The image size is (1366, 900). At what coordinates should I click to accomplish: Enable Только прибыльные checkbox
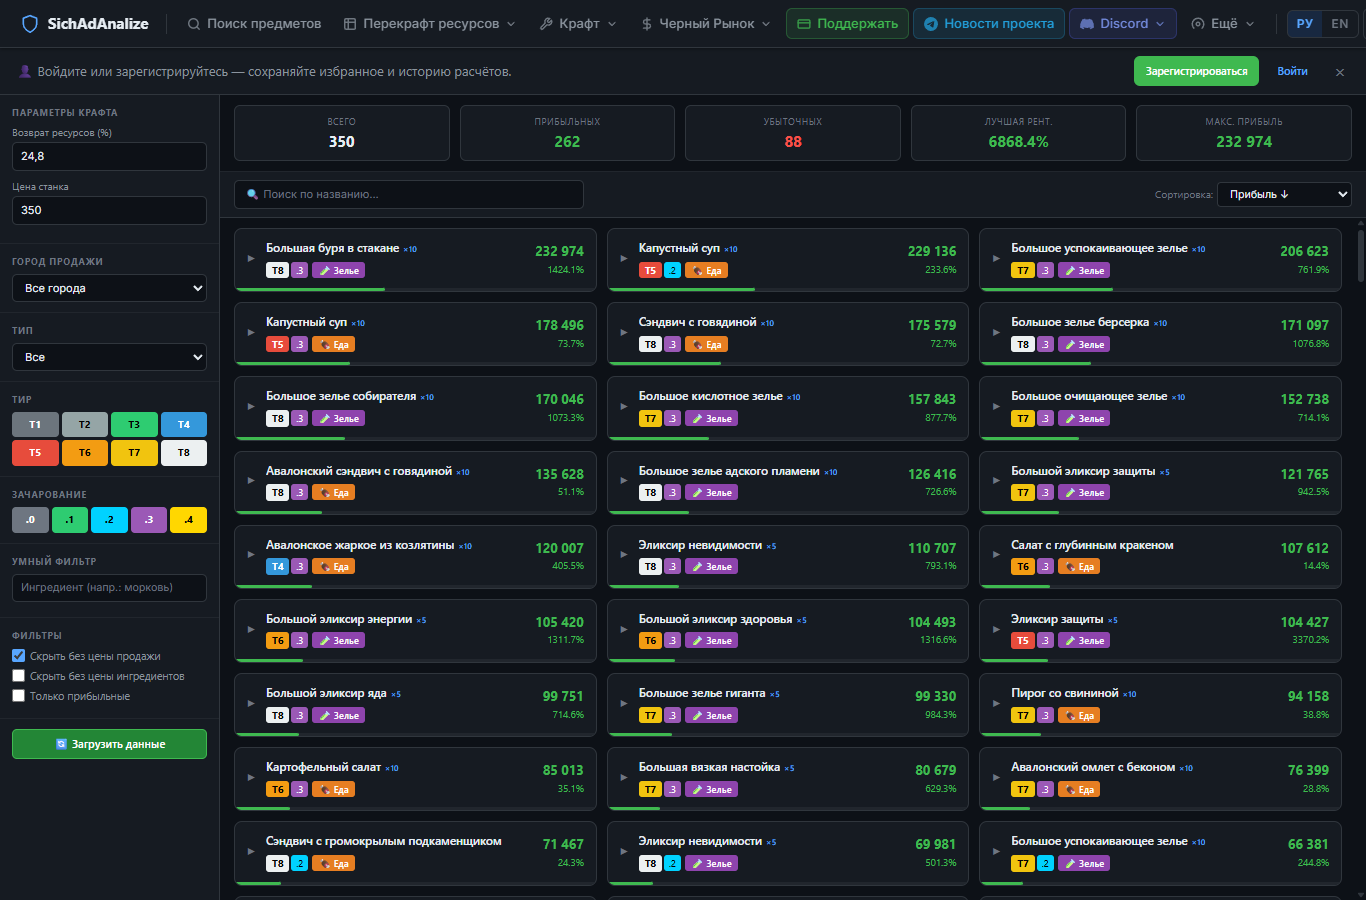[18, 696]
